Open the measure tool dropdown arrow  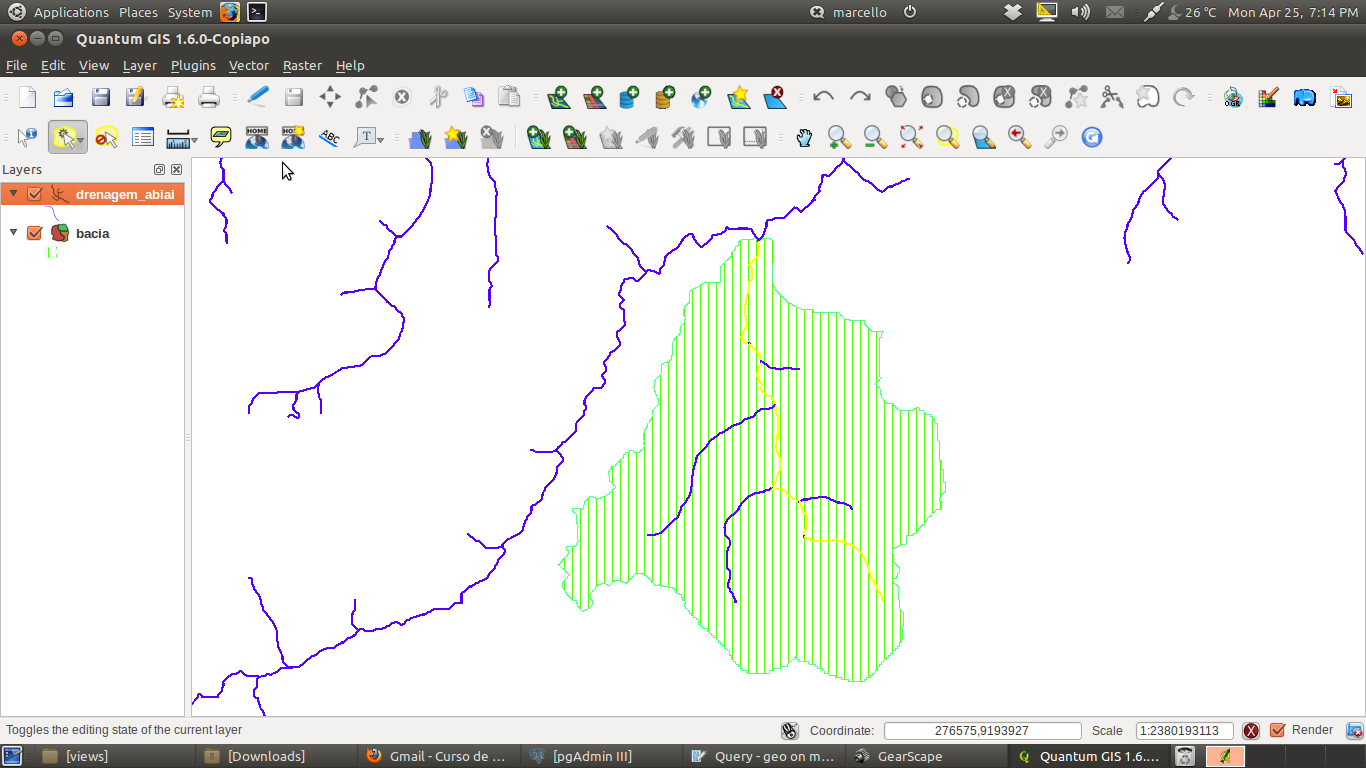click(x=194, y=139)
